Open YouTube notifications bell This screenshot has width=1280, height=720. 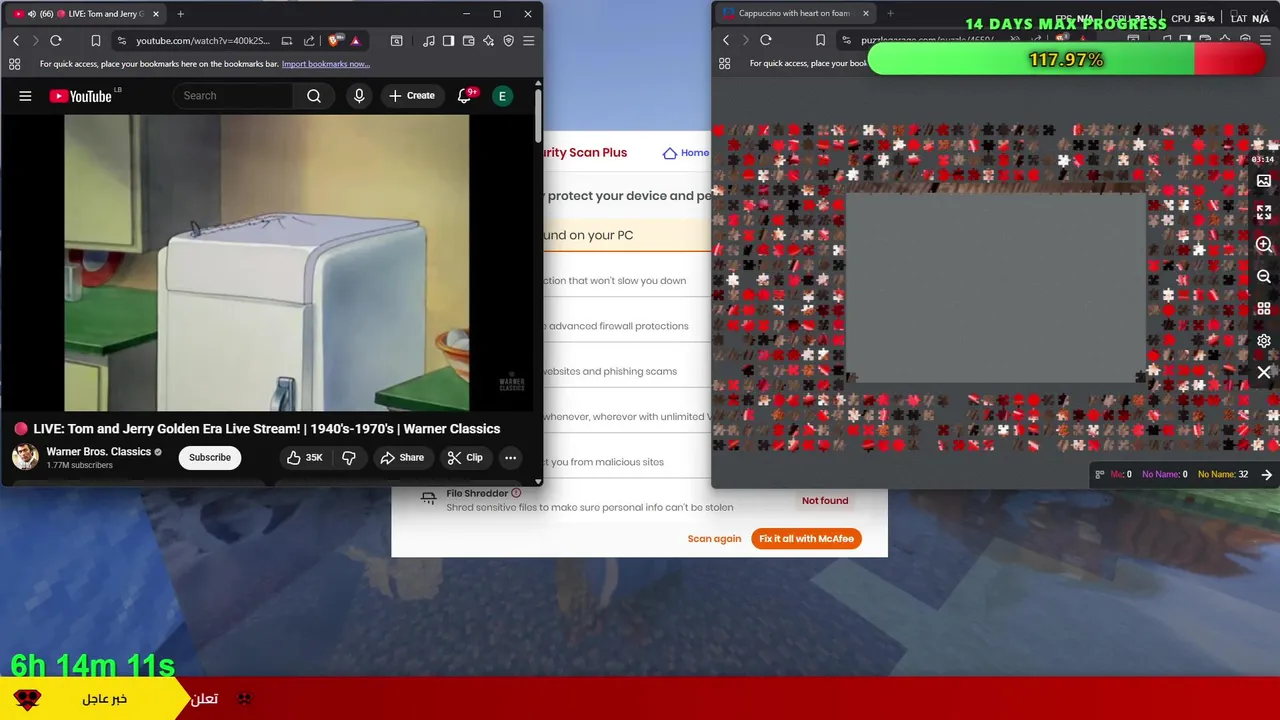[464, 96]
